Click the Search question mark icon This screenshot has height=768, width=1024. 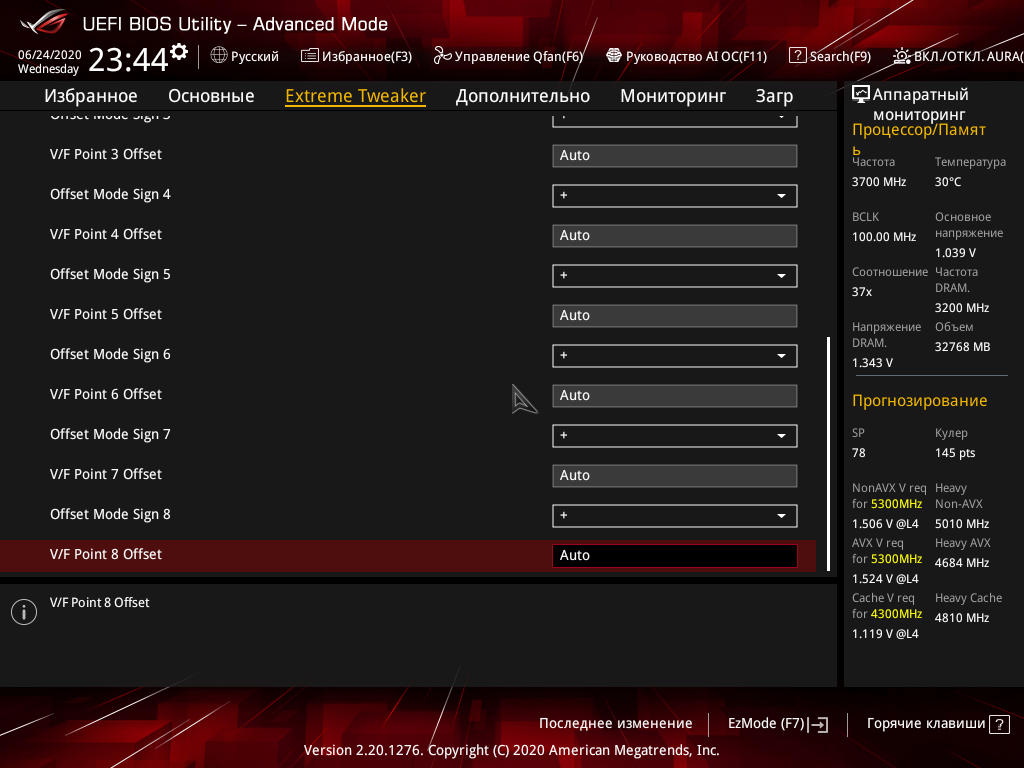click(x=797, y=56)
